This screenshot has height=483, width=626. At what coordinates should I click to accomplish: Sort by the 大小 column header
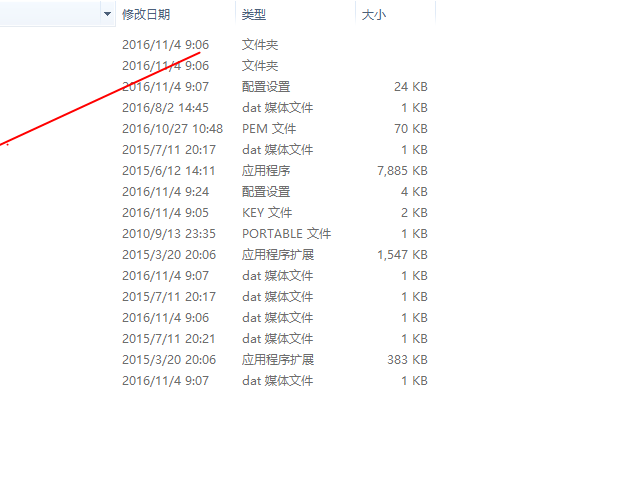click(x=374, y=15)
